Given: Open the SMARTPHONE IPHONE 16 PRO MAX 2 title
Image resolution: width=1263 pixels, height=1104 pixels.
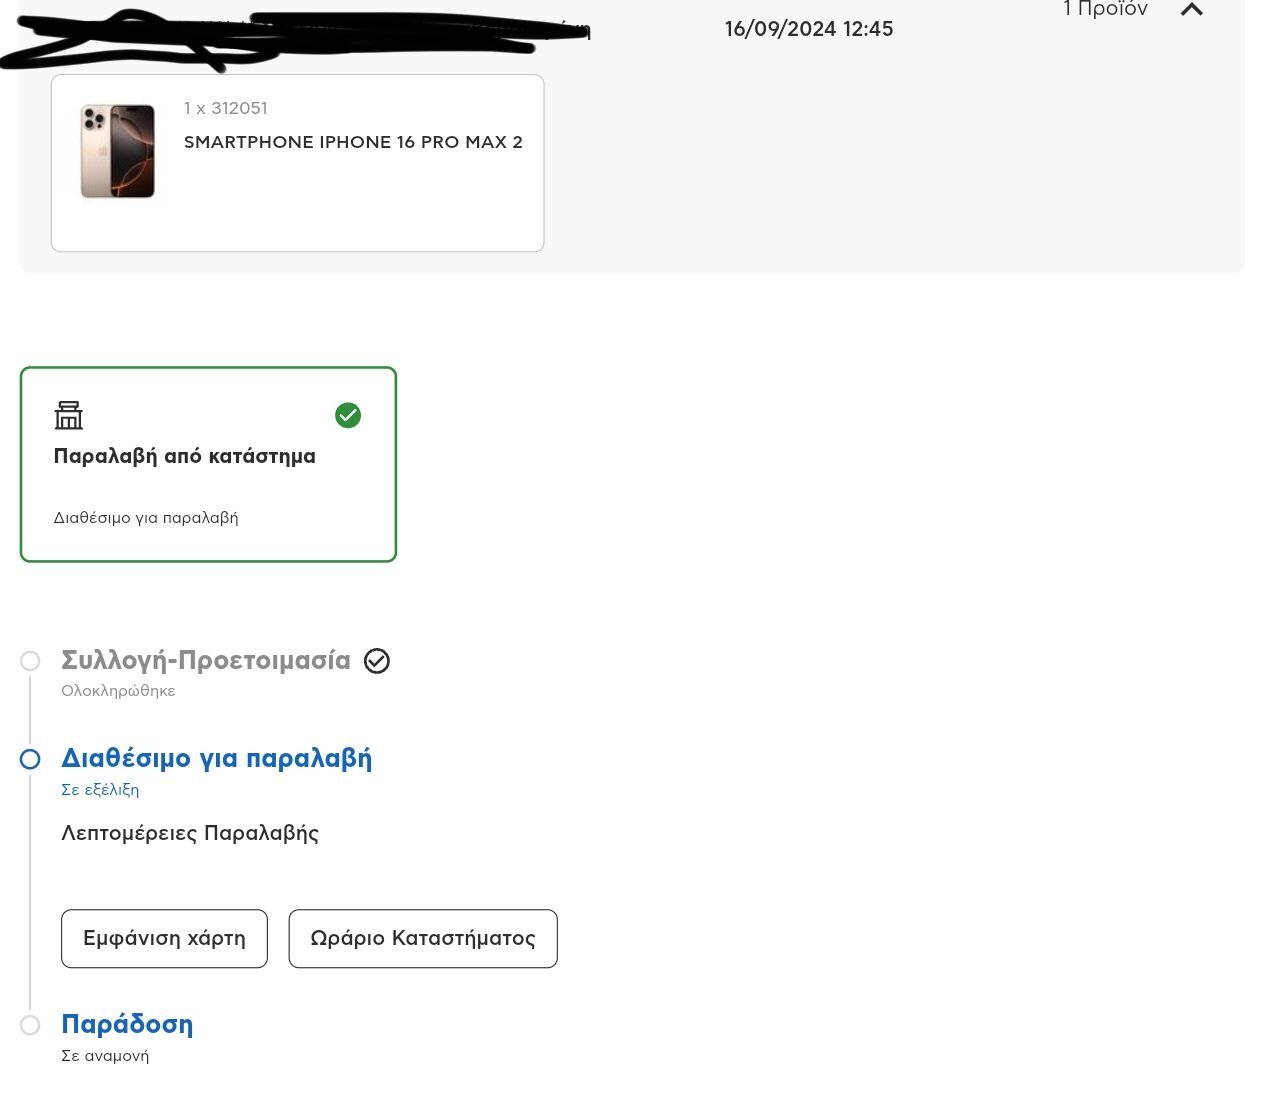Looking at the screenshot, I should (353, 142).
